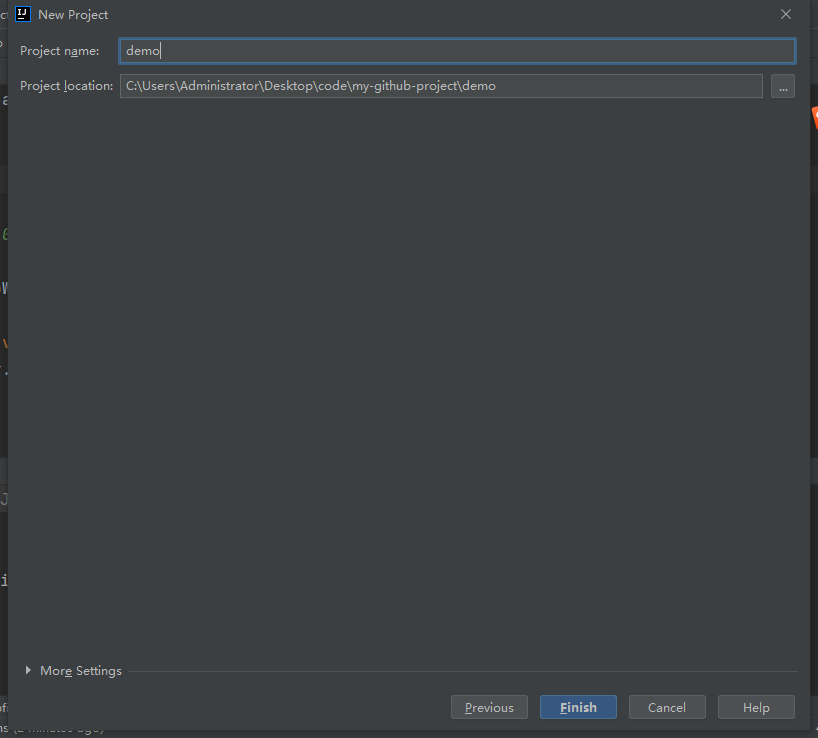Go back with the Previous button

pyautogui.click(x=489, y=707)
